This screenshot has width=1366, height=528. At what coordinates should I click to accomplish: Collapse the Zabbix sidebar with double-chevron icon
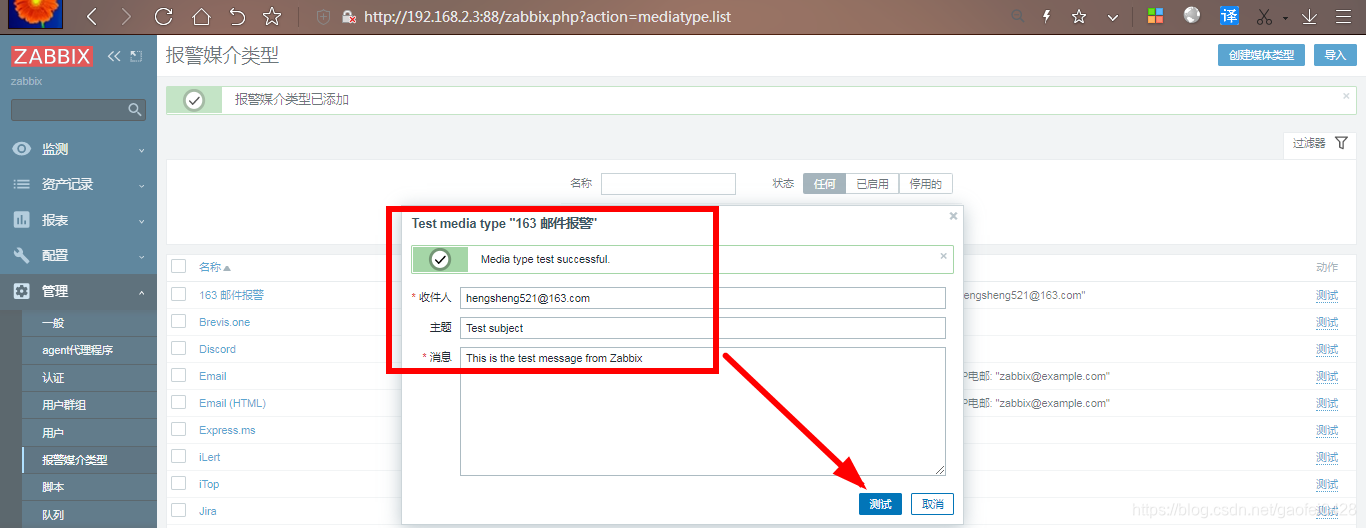114,56
